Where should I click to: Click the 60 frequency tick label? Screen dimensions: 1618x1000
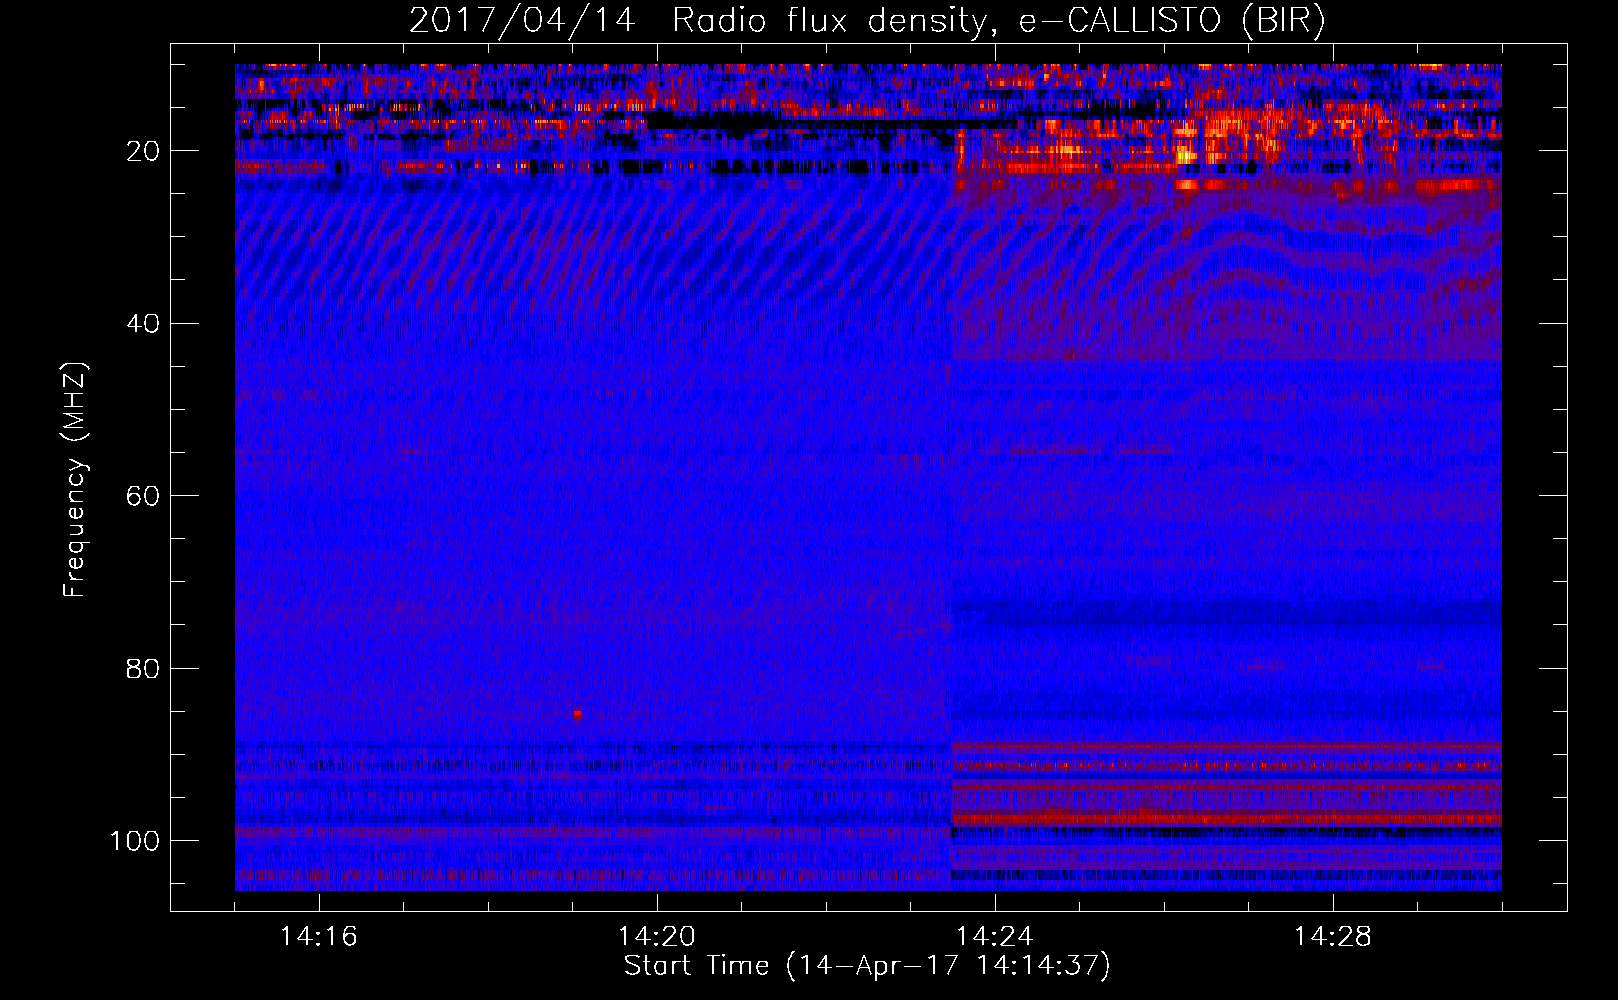[x=143, y=496]
